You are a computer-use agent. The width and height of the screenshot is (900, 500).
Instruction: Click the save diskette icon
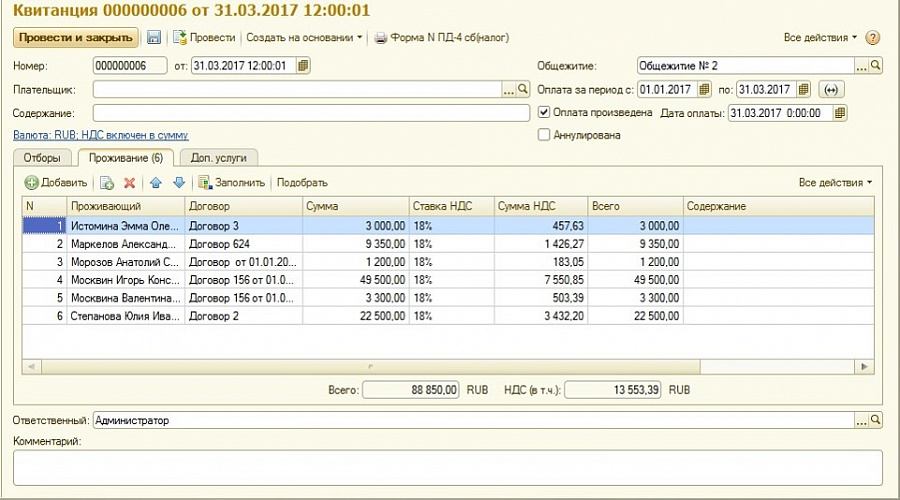[x=154, y=37]
